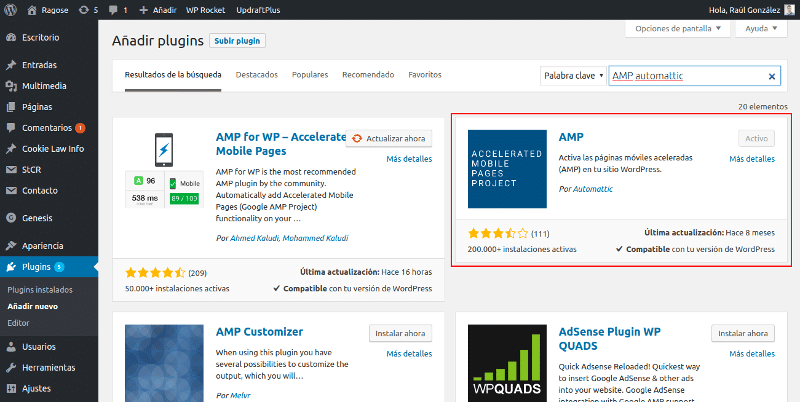Open author Mohammed Kaludi link
Screen dimensions: 800x402
pyautogui.click(x=315, y=238)
